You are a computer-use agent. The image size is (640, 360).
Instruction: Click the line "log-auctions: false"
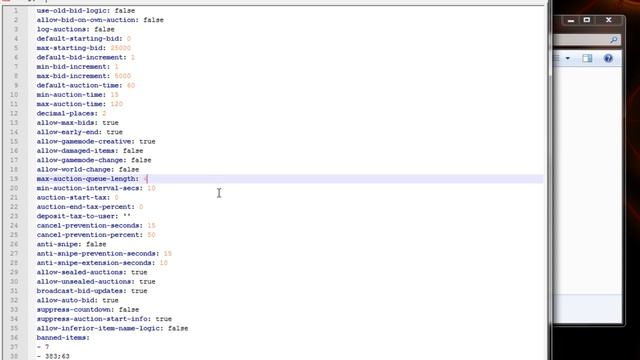[x=76, y=29]
